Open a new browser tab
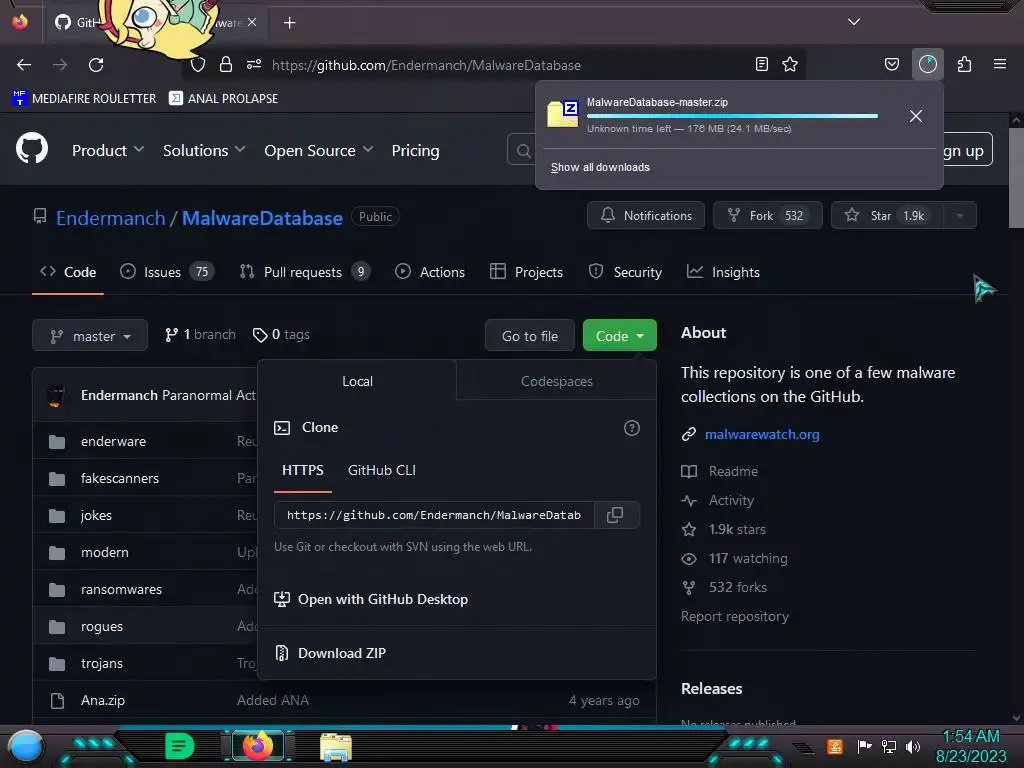 [x=289, y=23]
